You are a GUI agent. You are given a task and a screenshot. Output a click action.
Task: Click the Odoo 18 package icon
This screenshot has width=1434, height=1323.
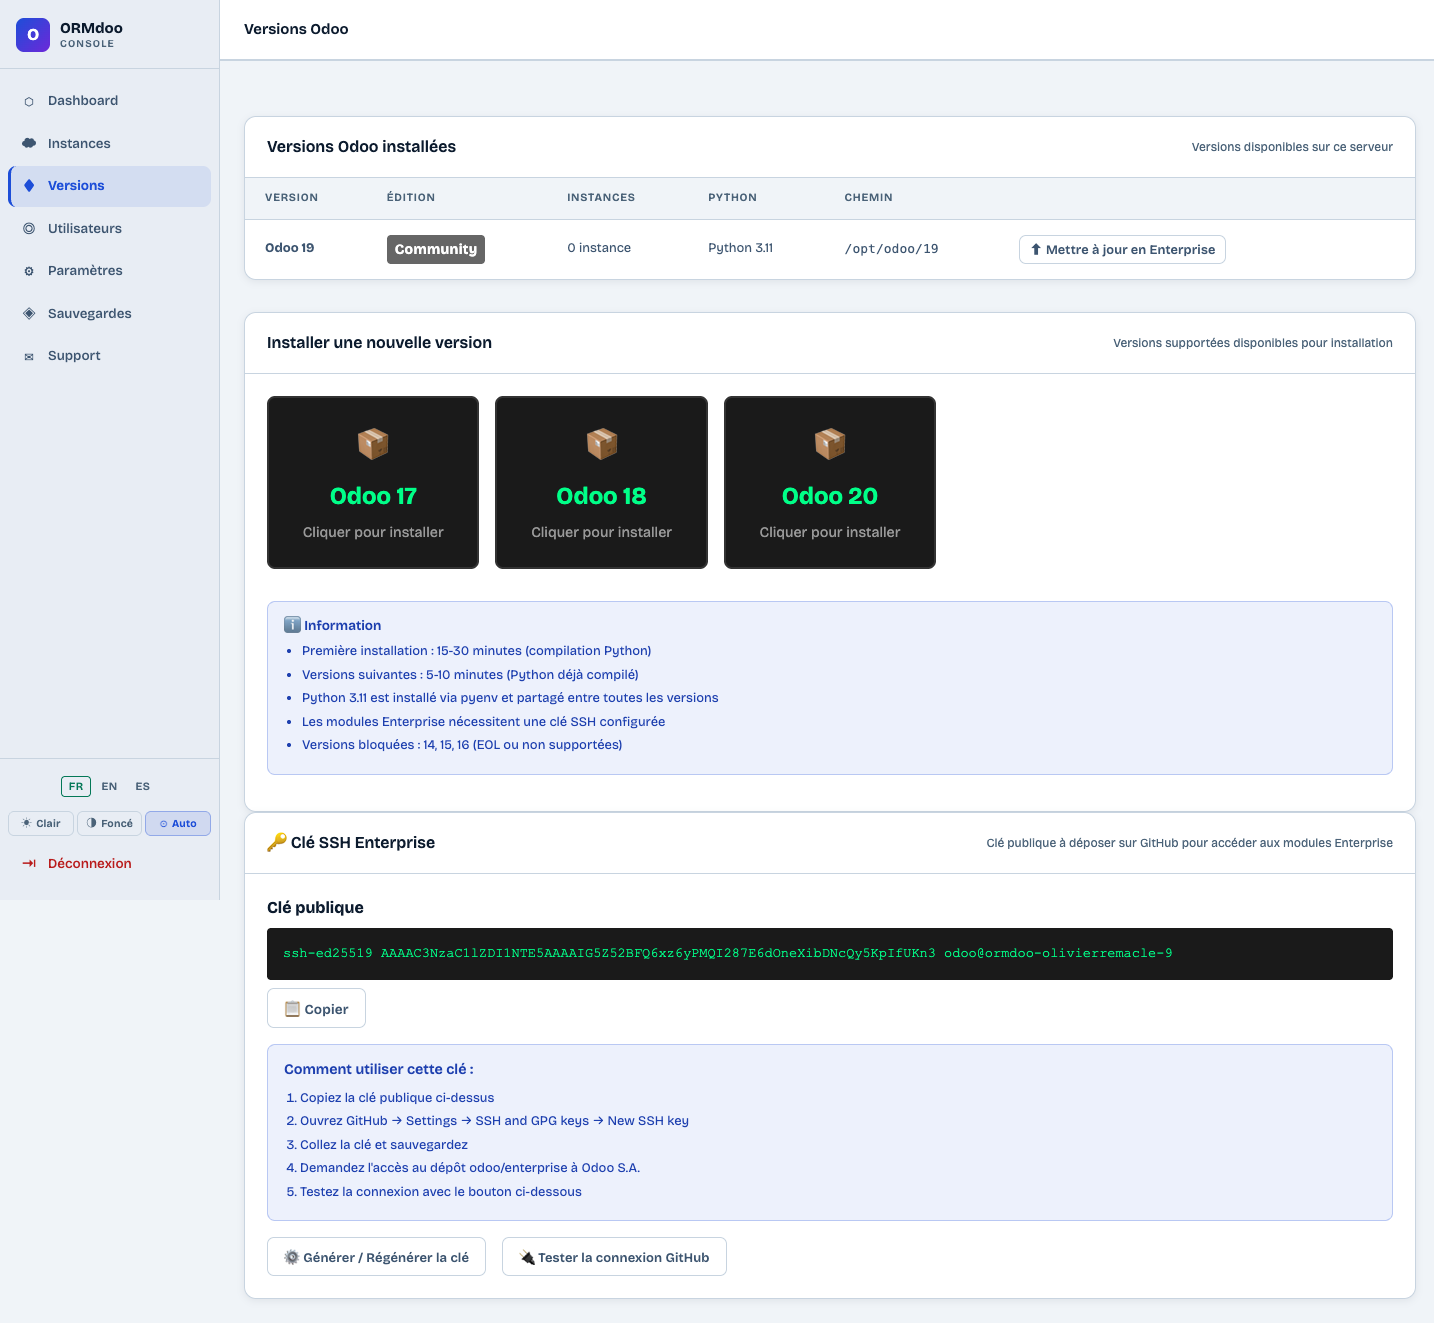[601, 443]
